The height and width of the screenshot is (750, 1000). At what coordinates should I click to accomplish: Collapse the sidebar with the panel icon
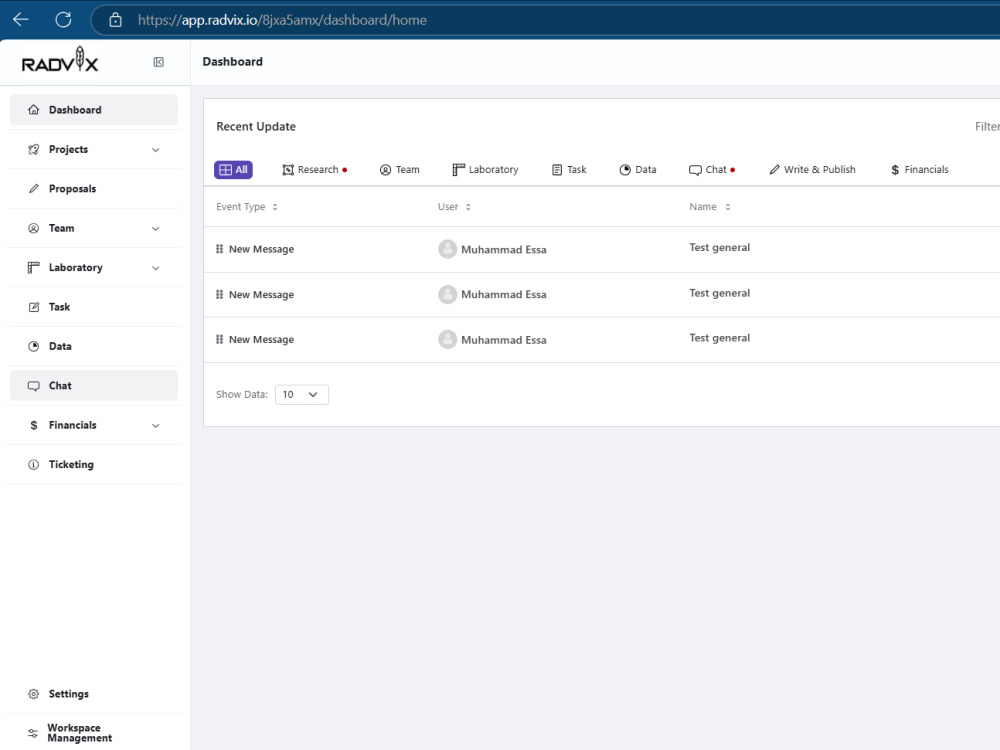(159, 62)
